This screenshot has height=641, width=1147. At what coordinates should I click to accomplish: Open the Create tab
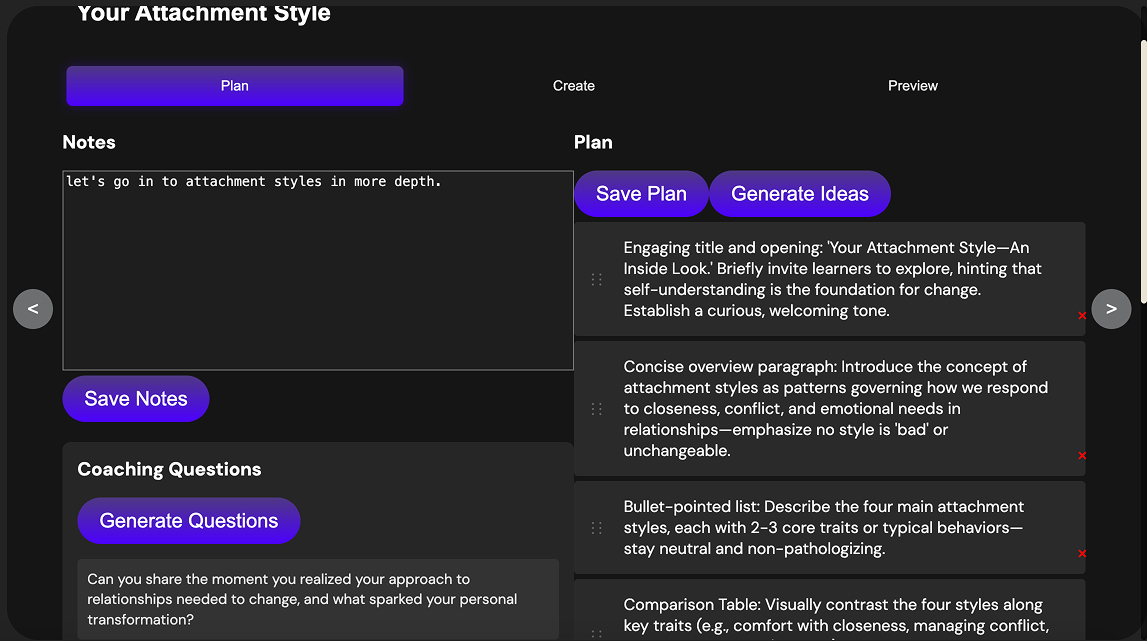tap(574, 86)
